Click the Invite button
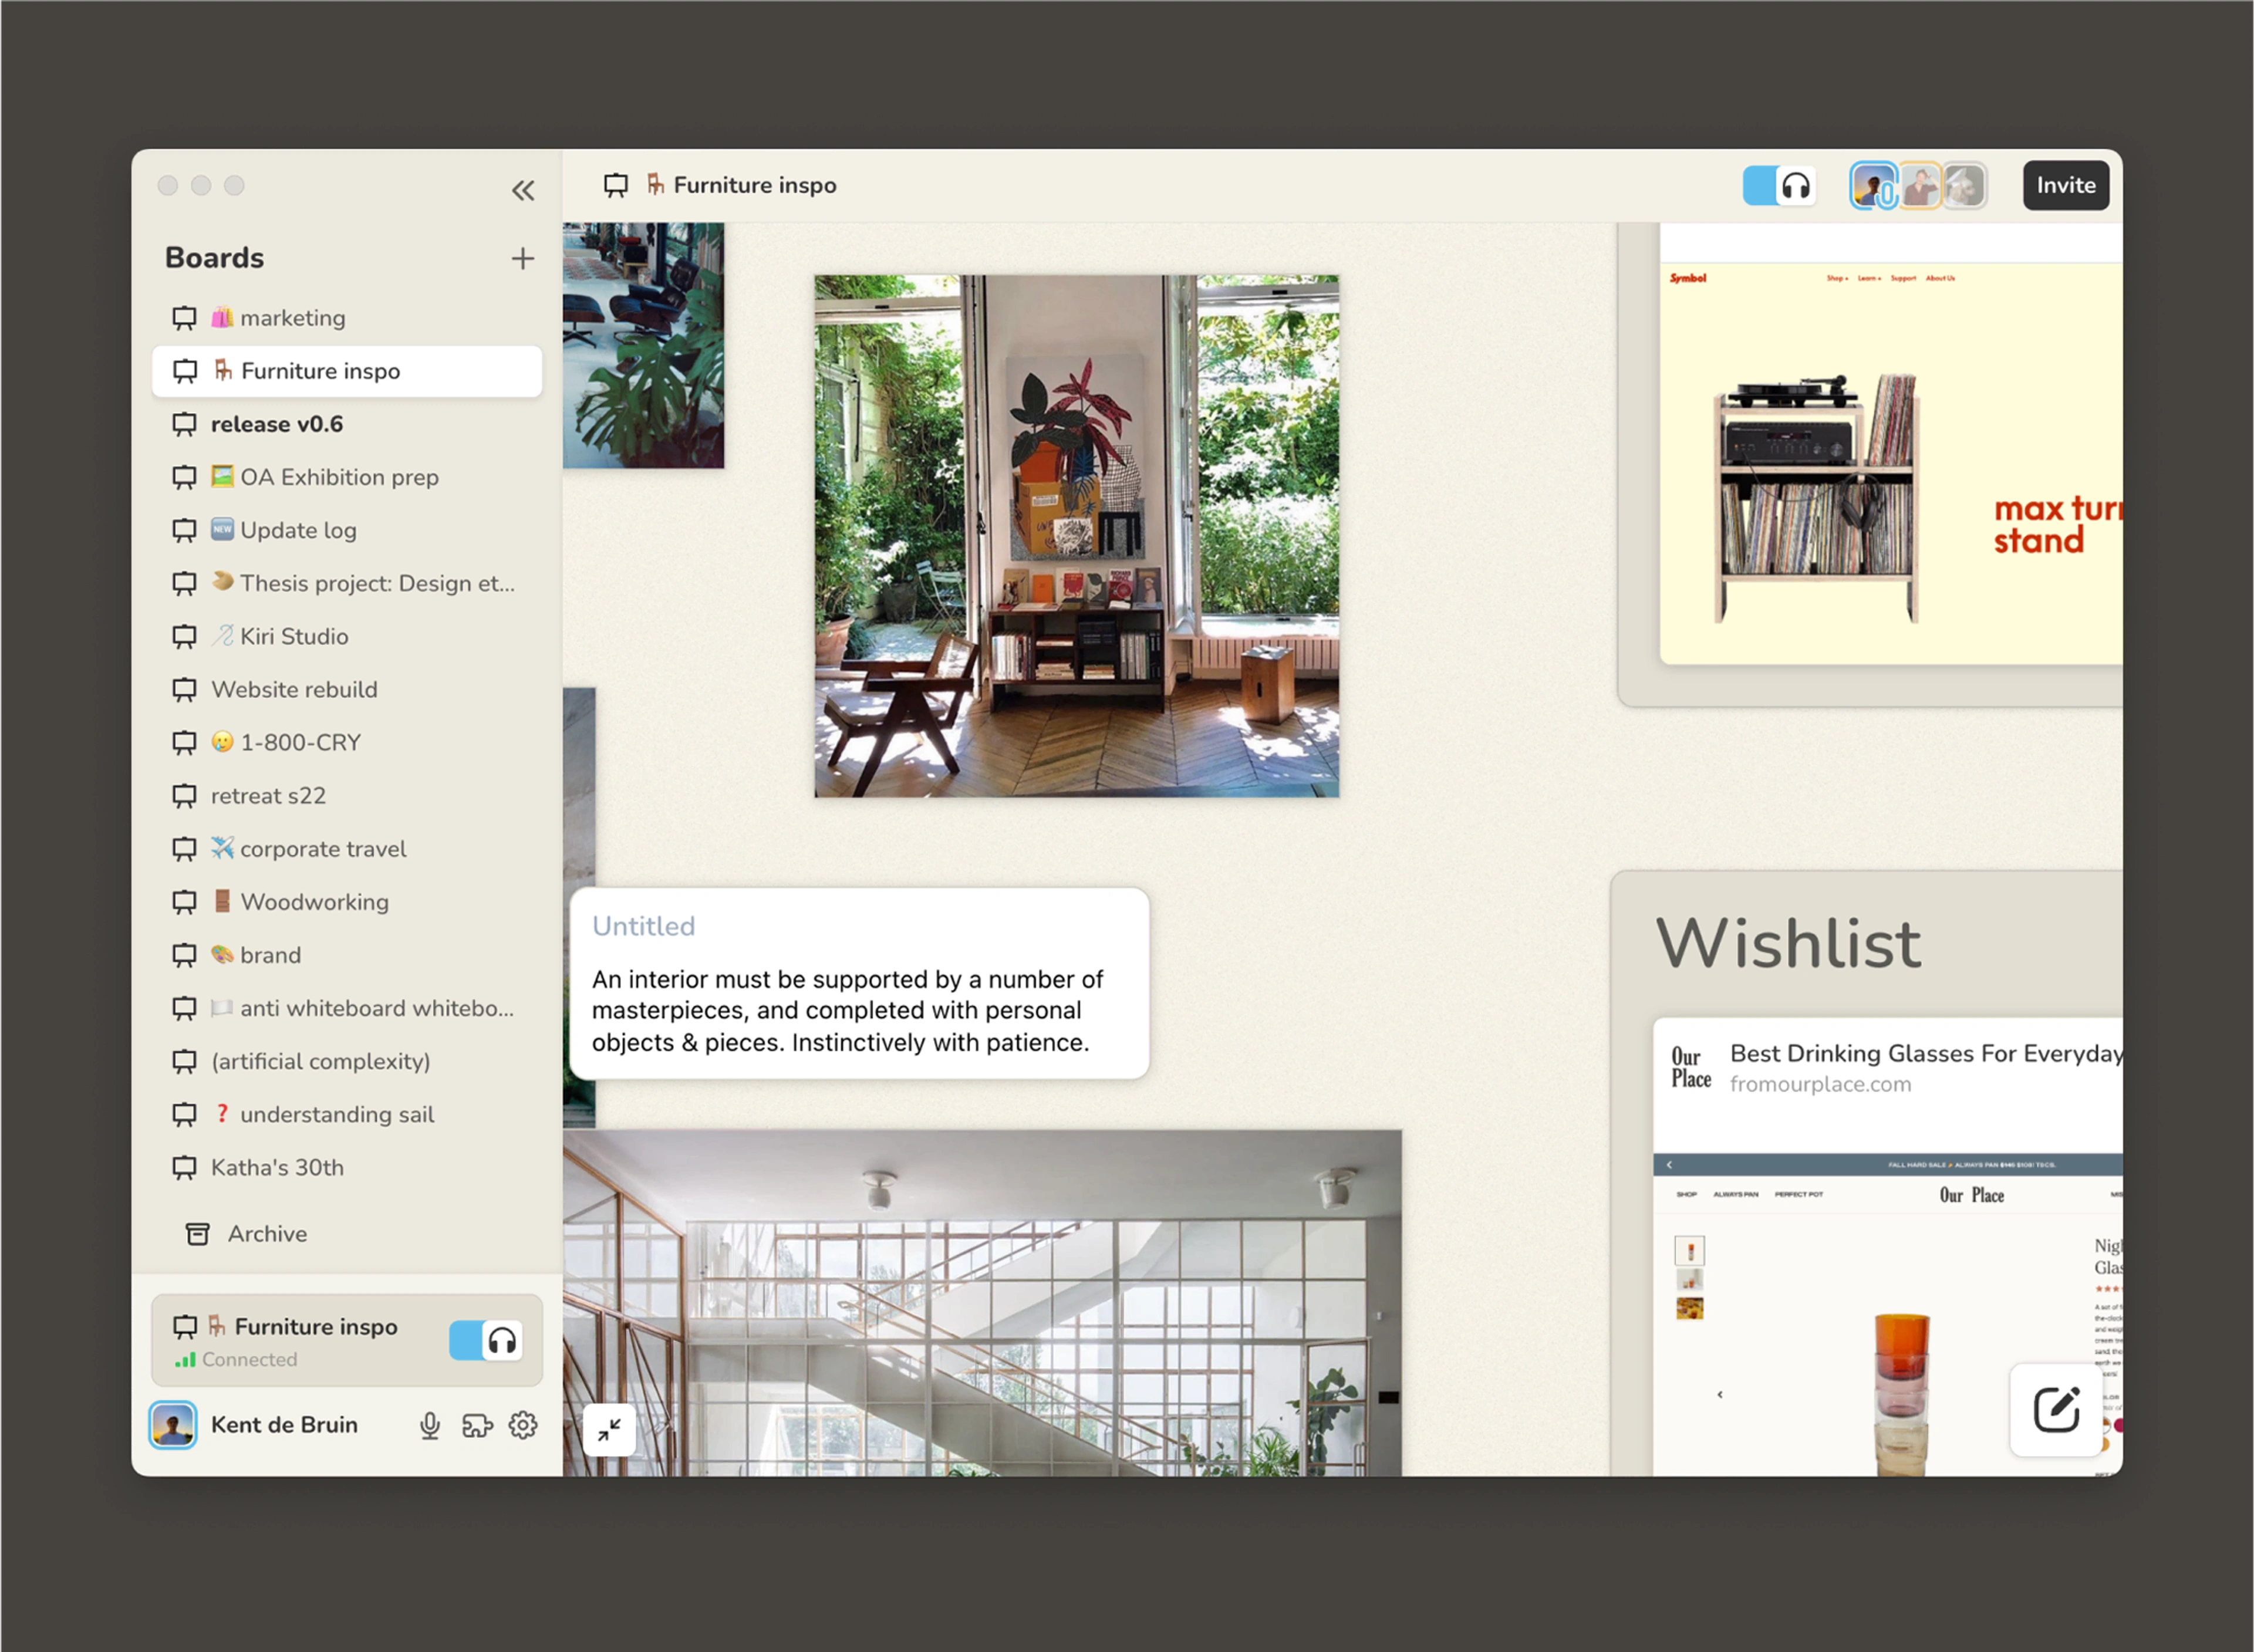The height and width of the screenshot is (1652, 2254). pyautogui.click(x=2065, y=186)
